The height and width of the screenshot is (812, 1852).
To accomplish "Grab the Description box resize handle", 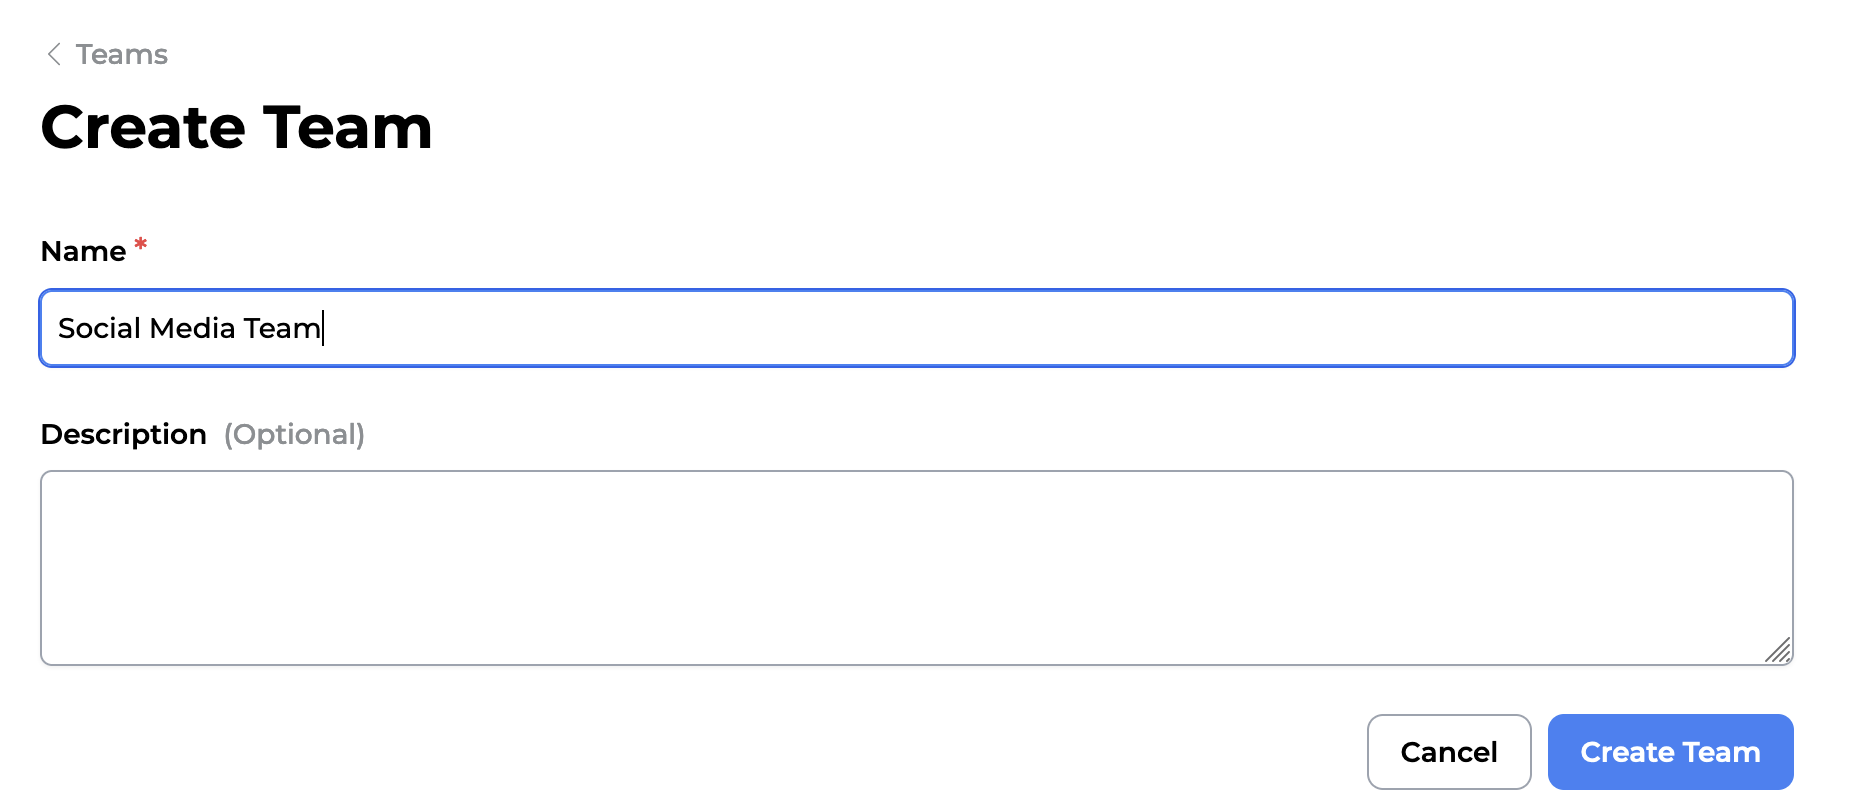I will pyautogui.click(x=1777, y=650).
